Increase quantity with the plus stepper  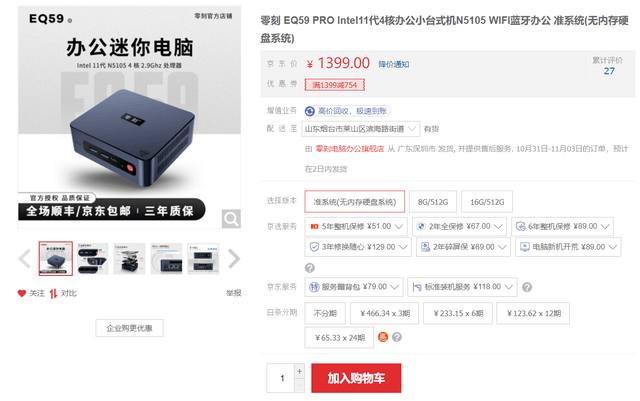(300, 371)
